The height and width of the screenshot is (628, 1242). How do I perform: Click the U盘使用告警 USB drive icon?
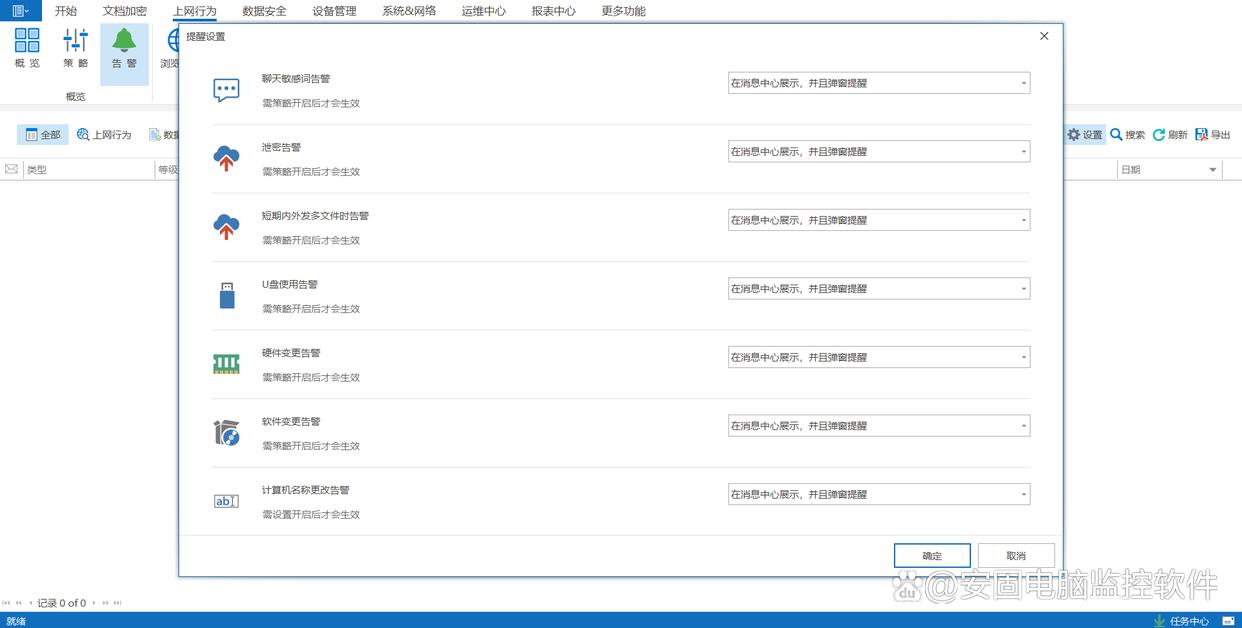(227, 295)
